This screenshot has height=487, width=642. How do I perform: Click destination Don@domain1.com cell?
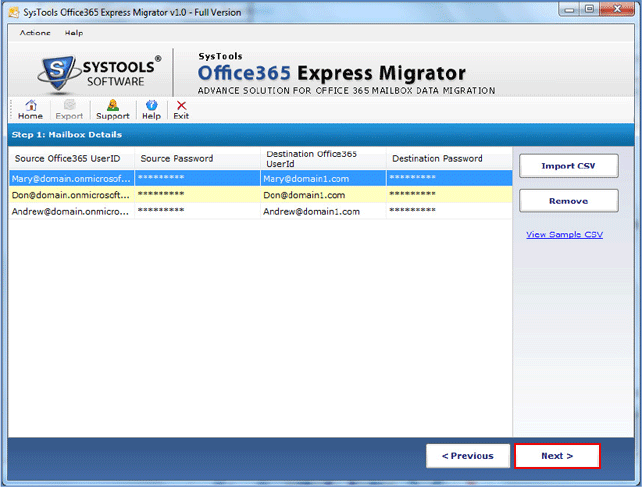pyautogui.click(x=323, y=195)
